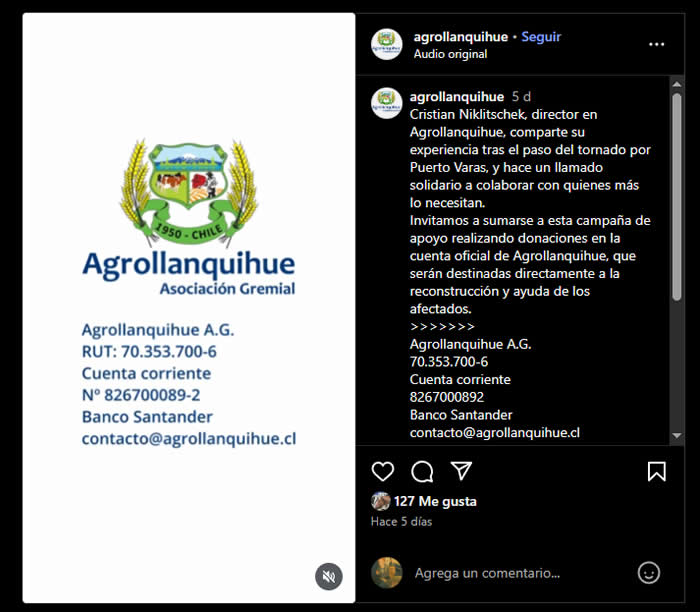Click scrollbar down arrow in caption panel
The width and height of the screenshot is (700, 612).
(x=677, y=436)
